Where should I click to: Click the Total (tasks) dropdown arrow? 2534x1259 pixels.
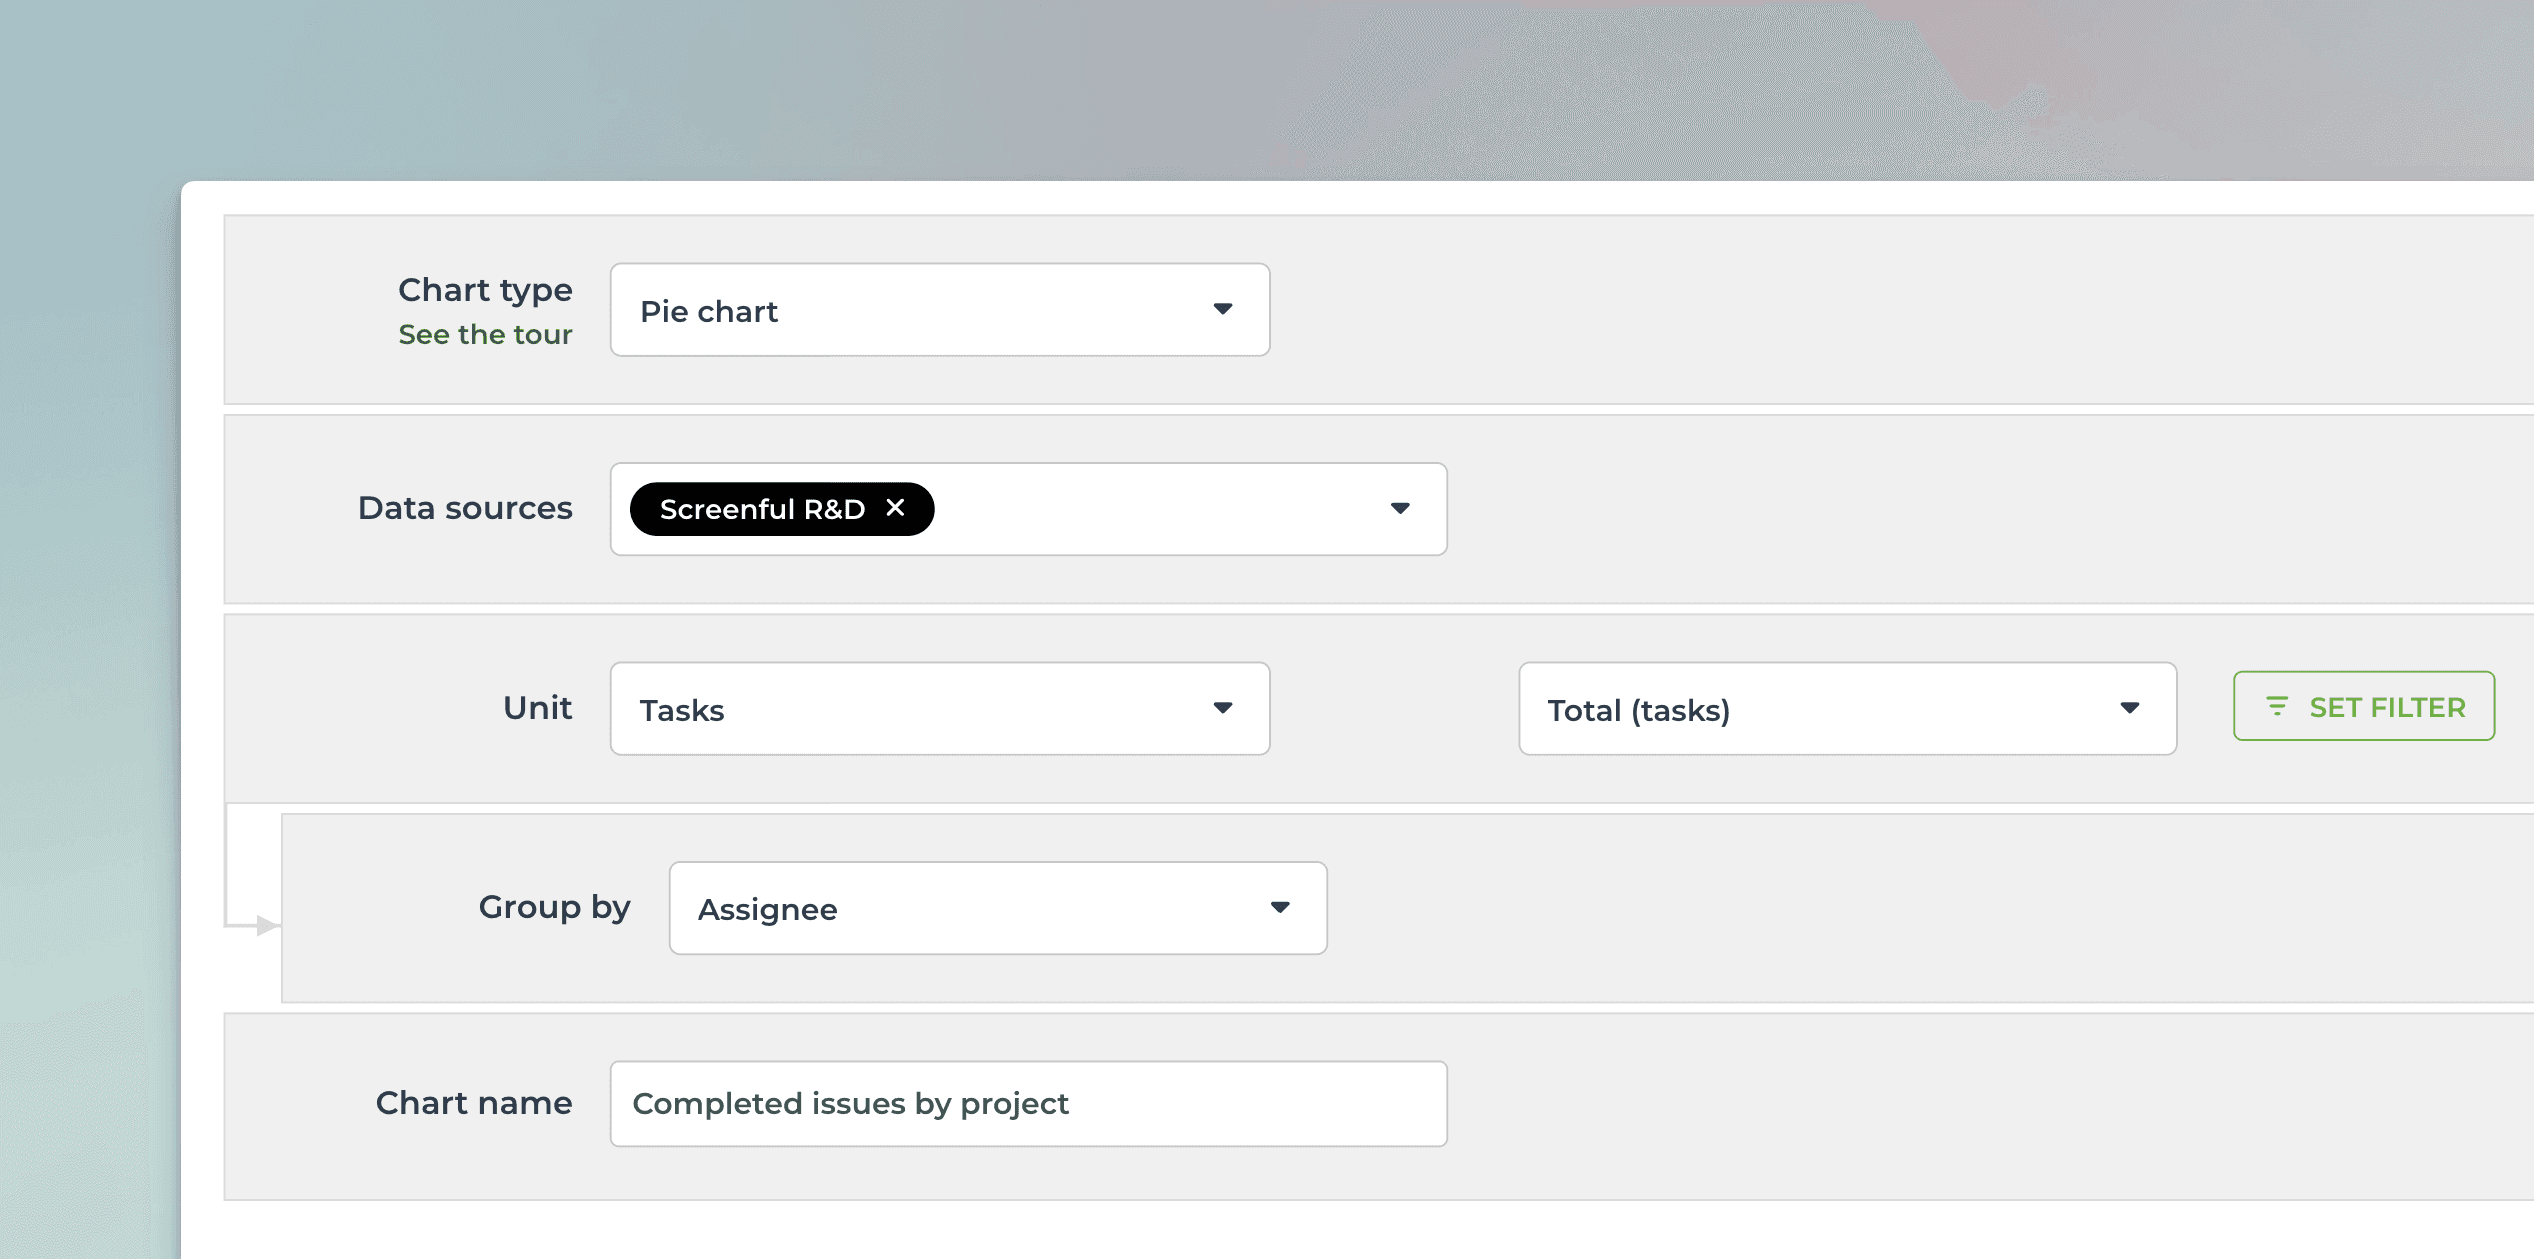coord(2130,708)
